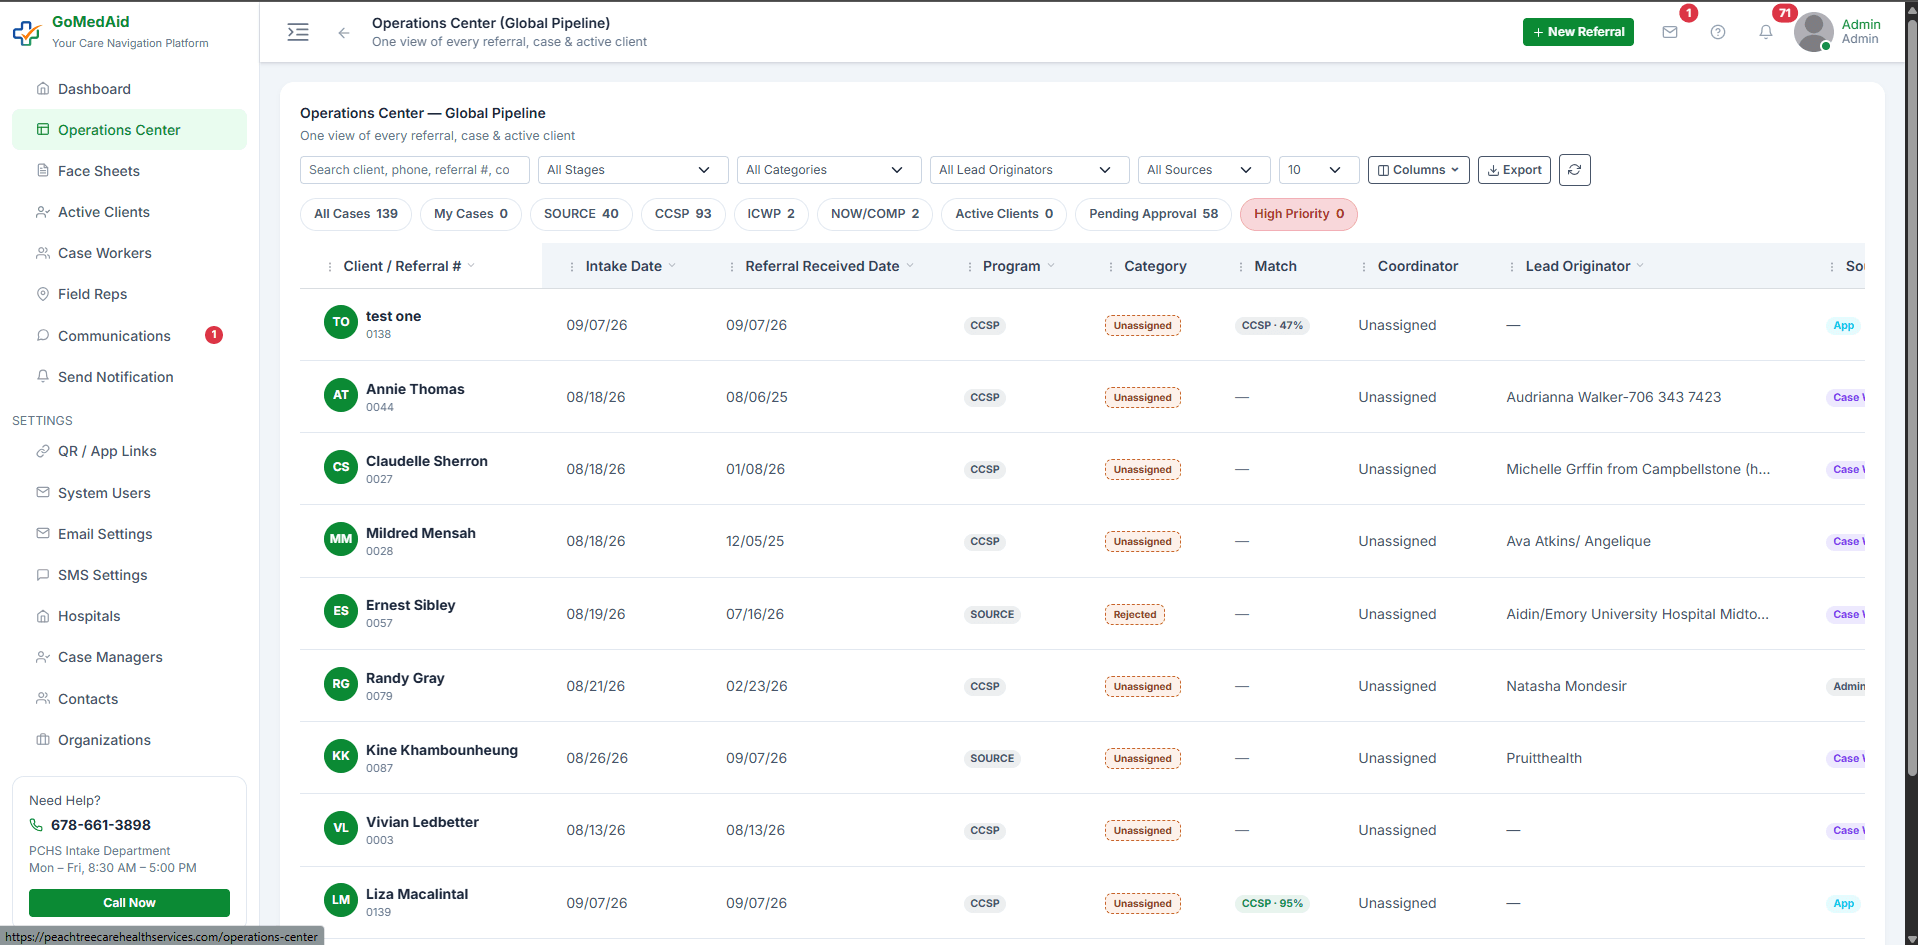Viewport: 1918px width, 945px height.
Task: Select the NOW/COMP 2 filter tab
Action: pos(875,214)
